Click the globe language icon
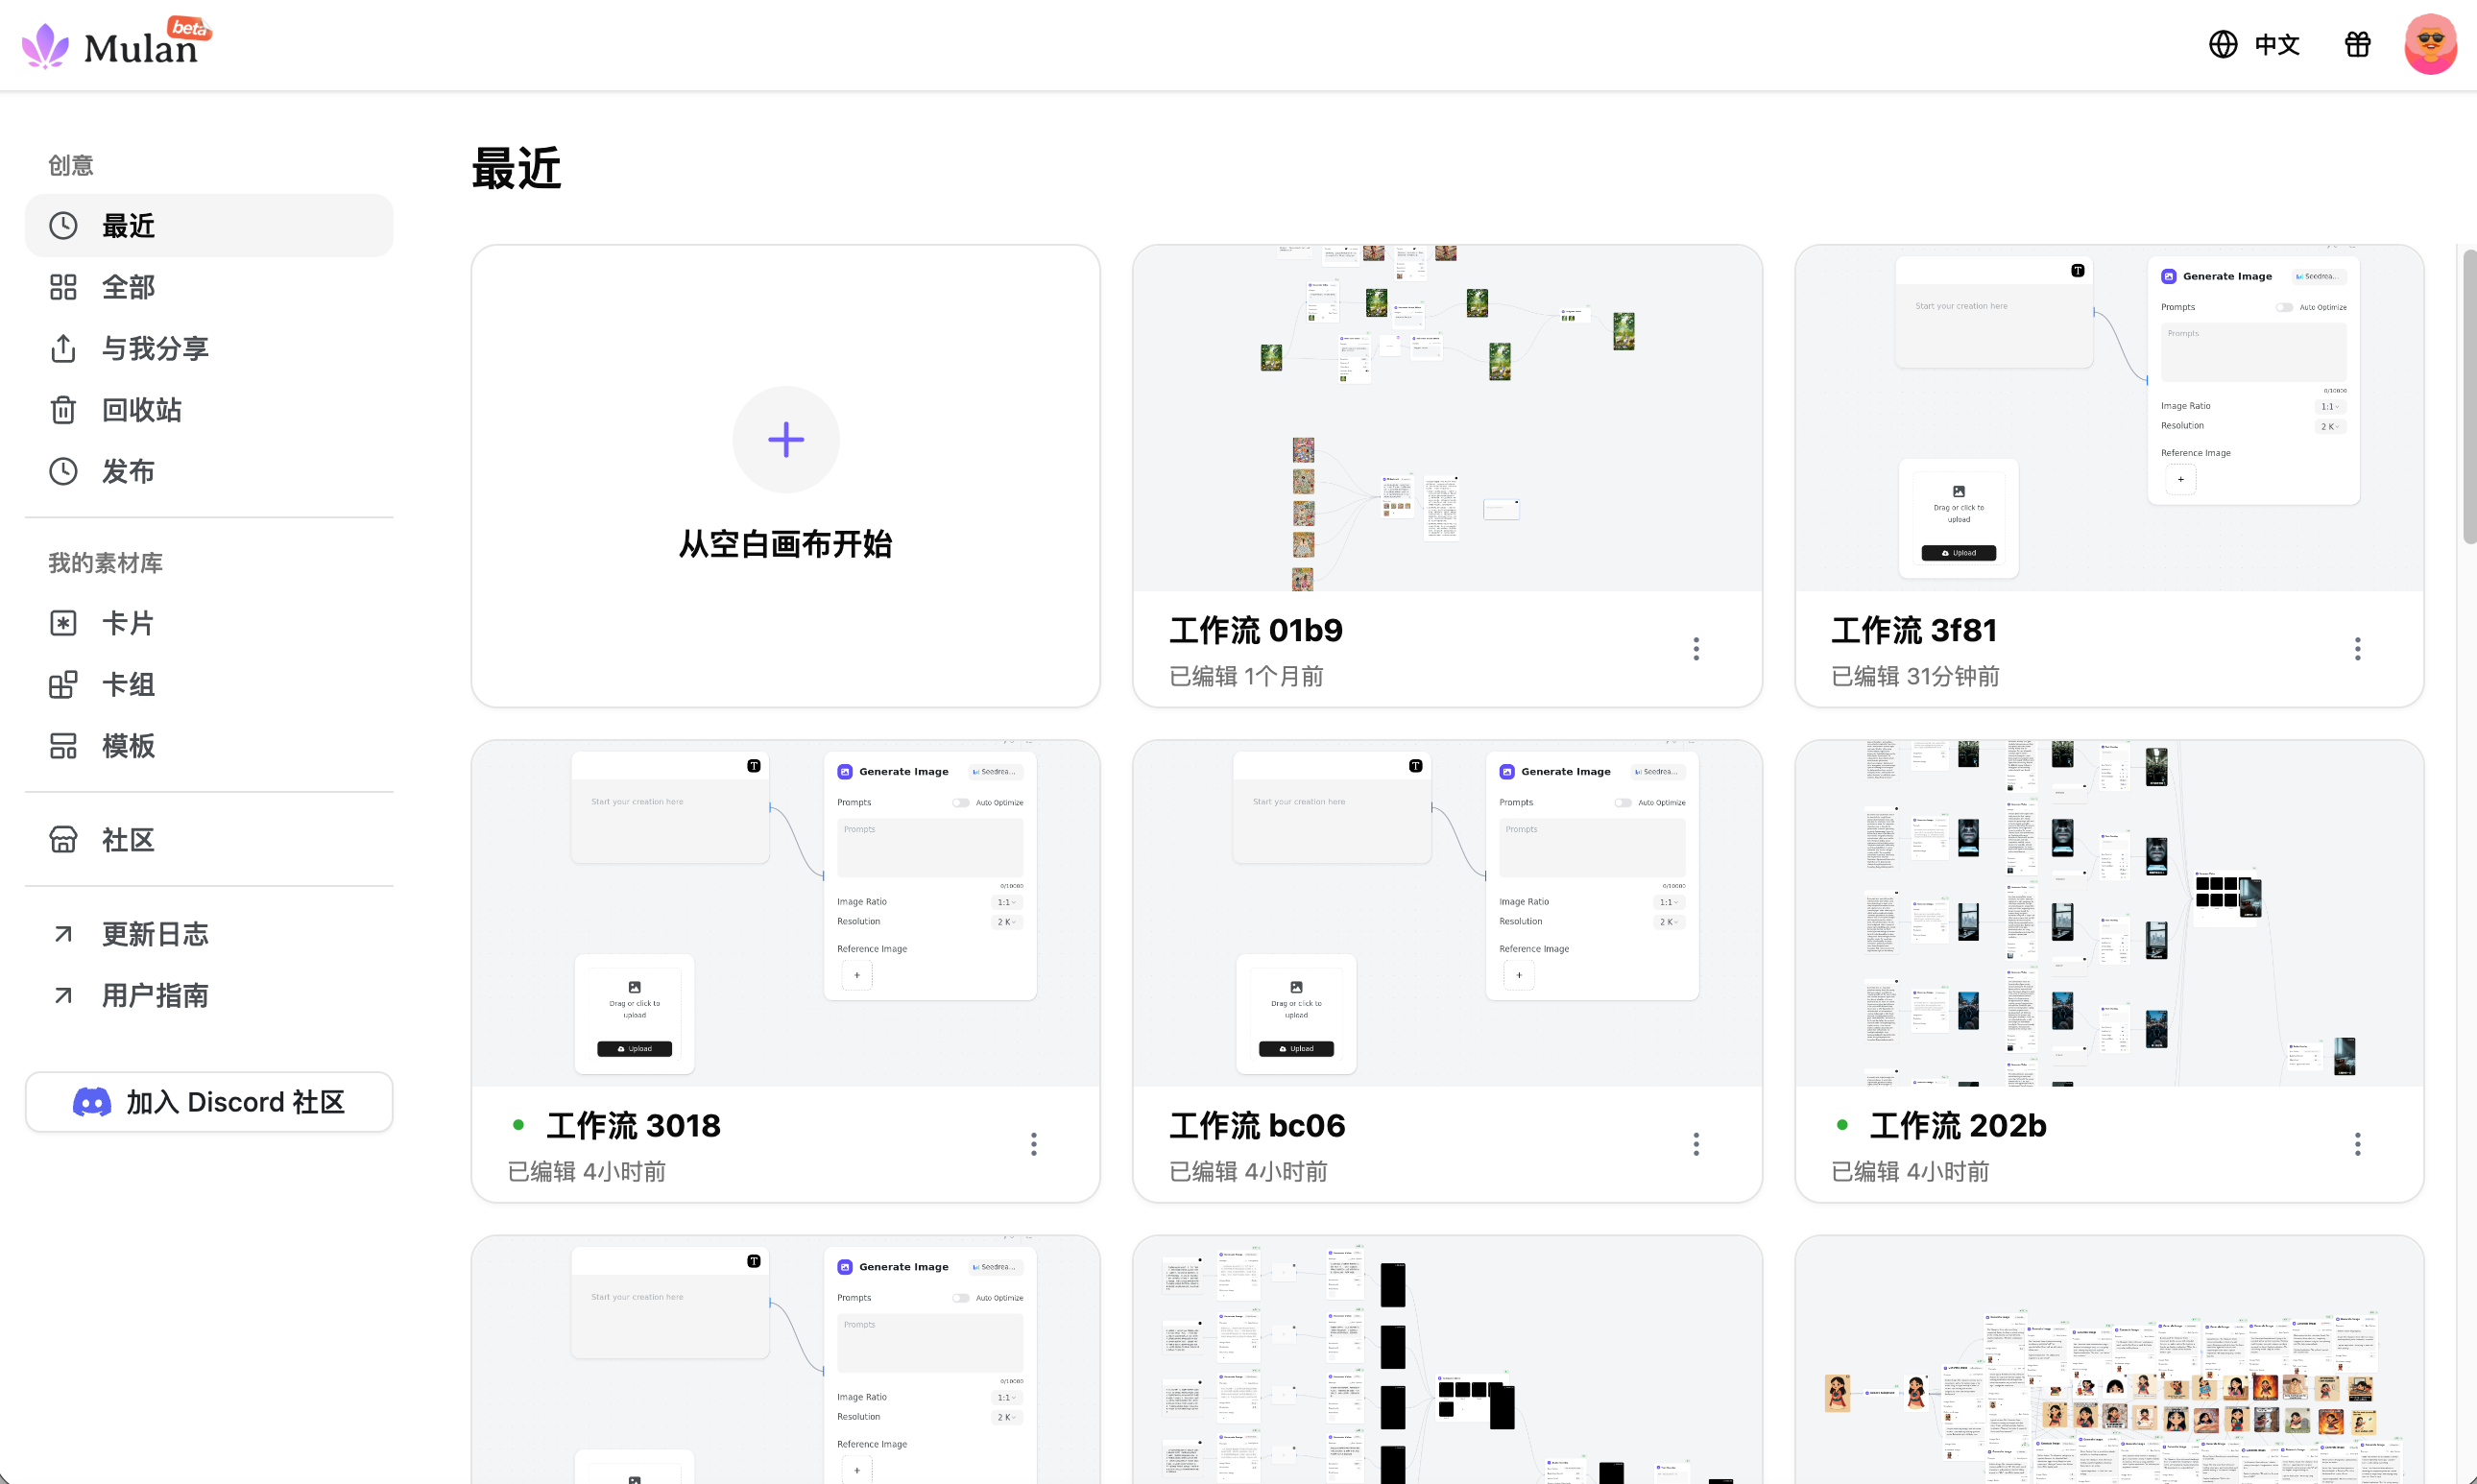2477x1484 pixels. 2222,44
